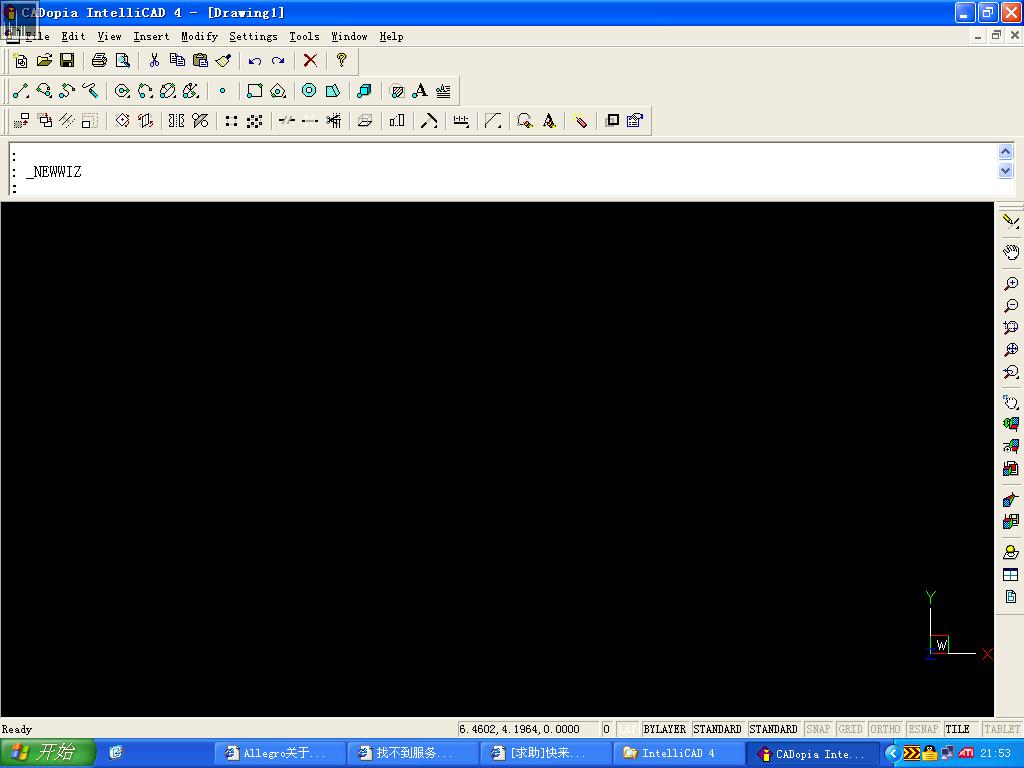Screen dimensions: 1024x768
Task: Open the Edit menu
Action: (x=73, y=37)
